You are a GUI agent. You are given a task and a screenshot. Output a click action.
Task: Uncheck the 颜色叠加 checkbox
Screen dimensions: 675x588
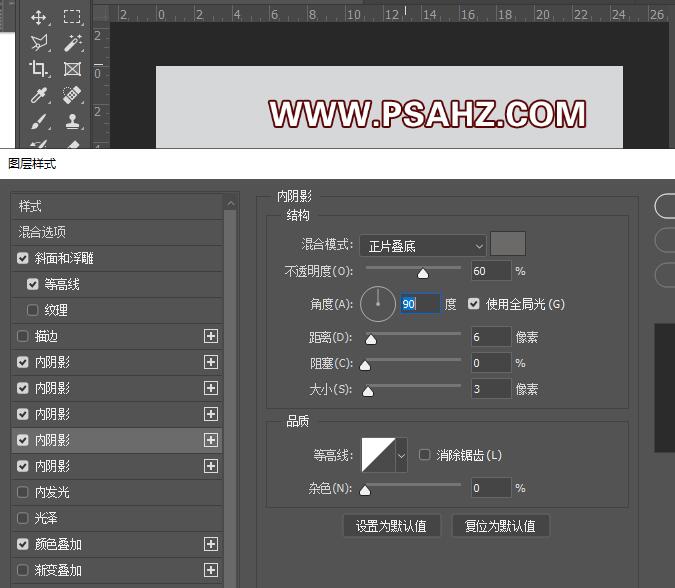22,544
